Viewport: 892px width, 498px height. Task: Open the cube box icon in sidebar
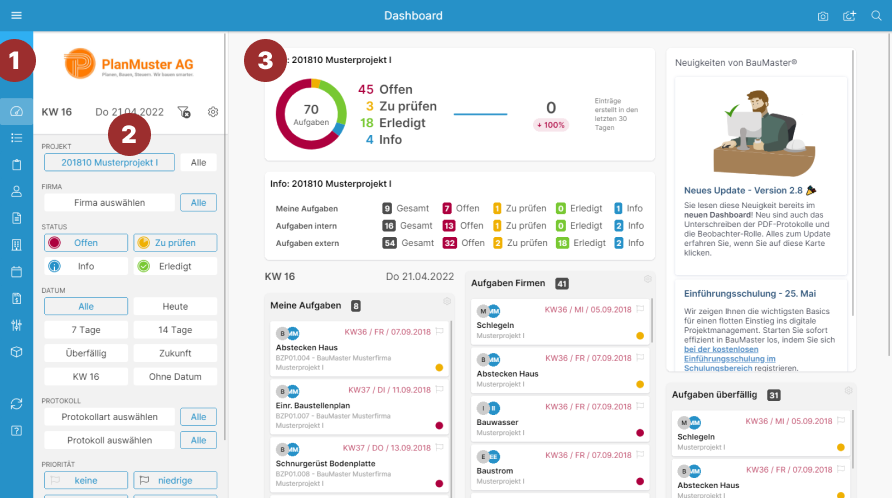click(16, 352)
